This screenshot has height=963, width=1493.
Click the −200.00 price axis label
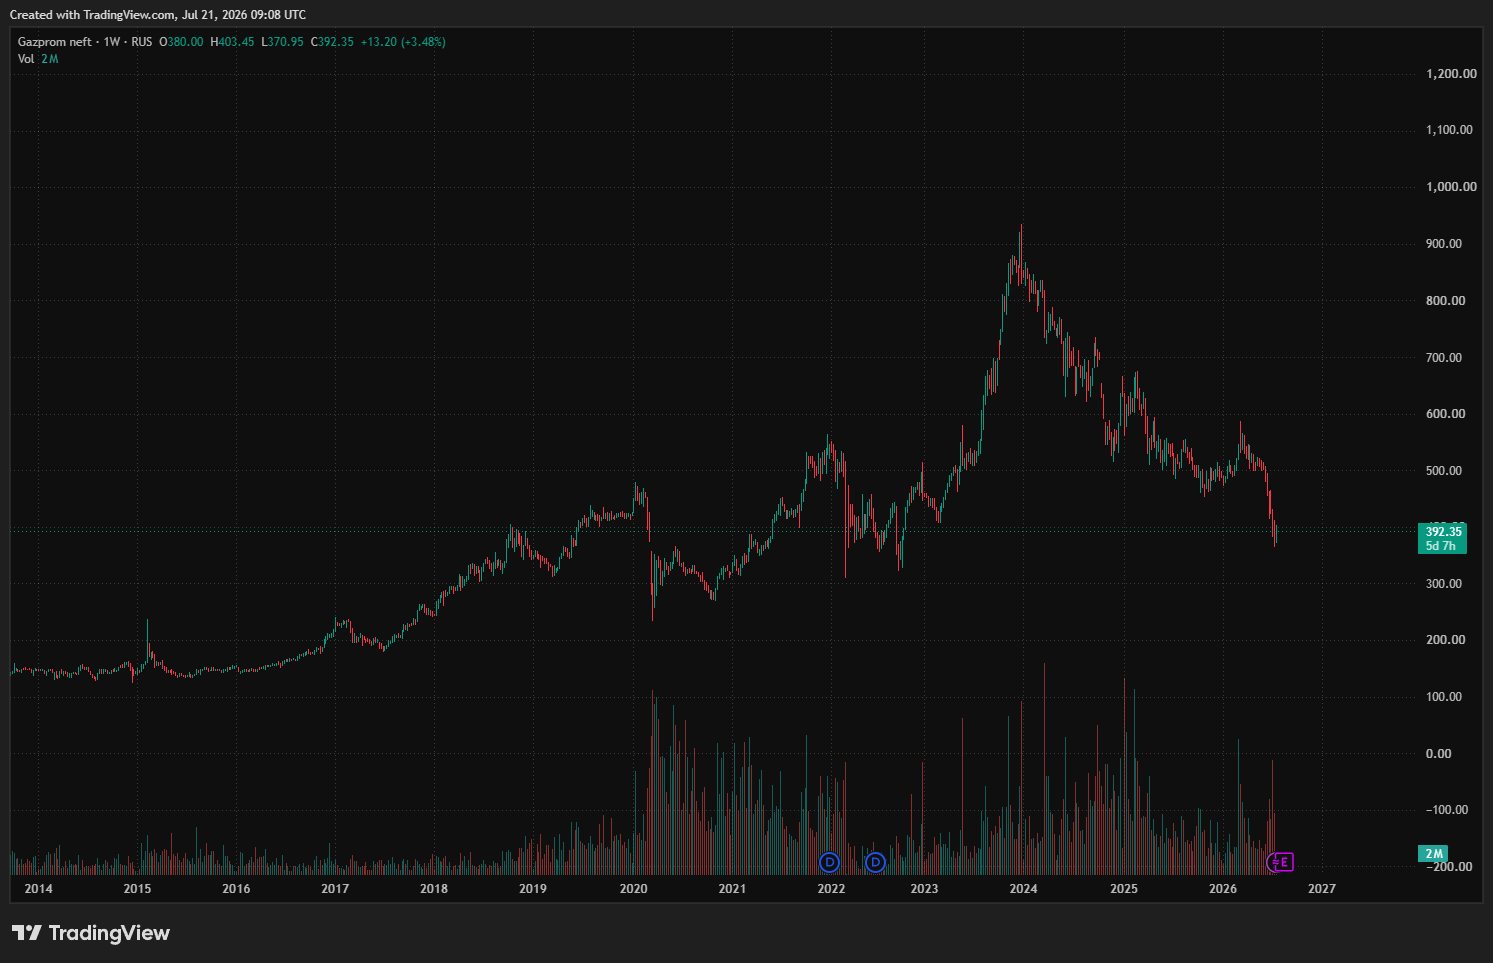(x=1449, y=867)
